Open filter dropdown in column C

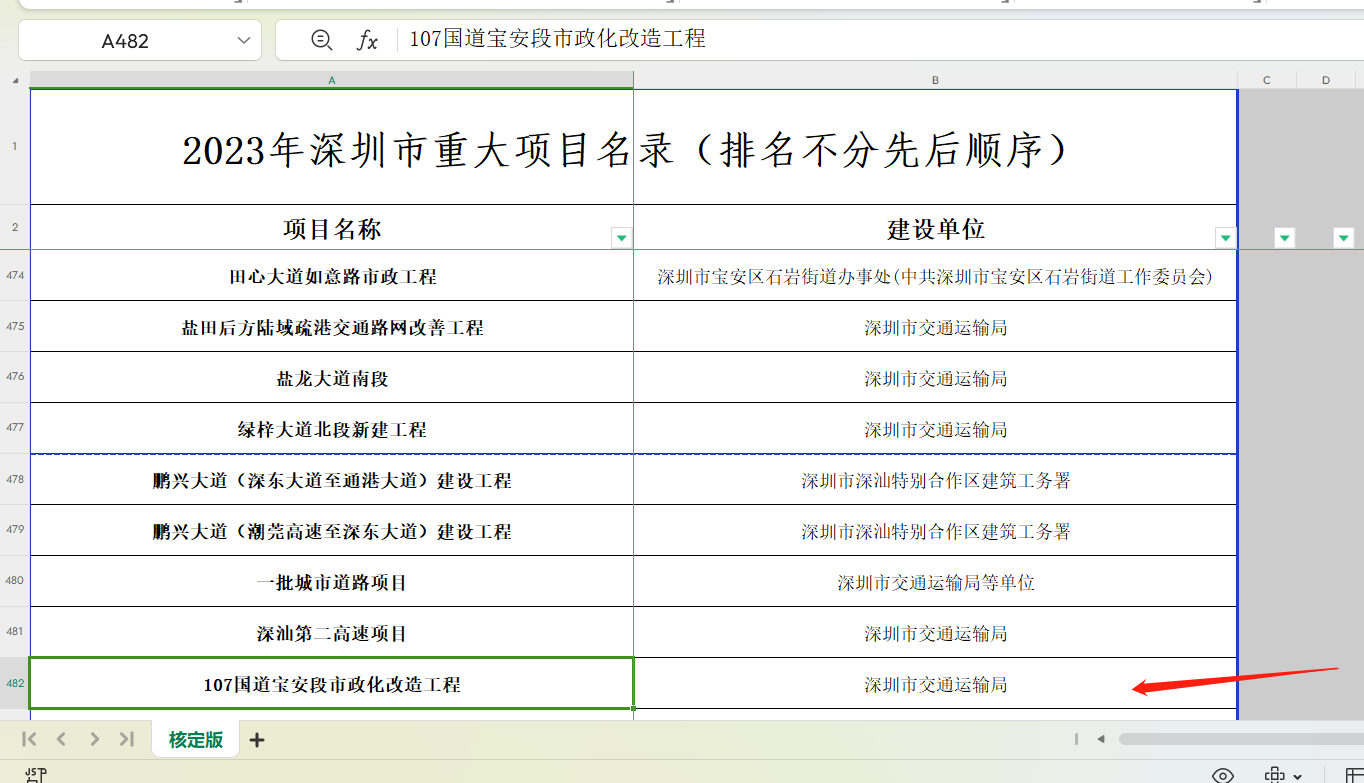(x=1285, y=238)
